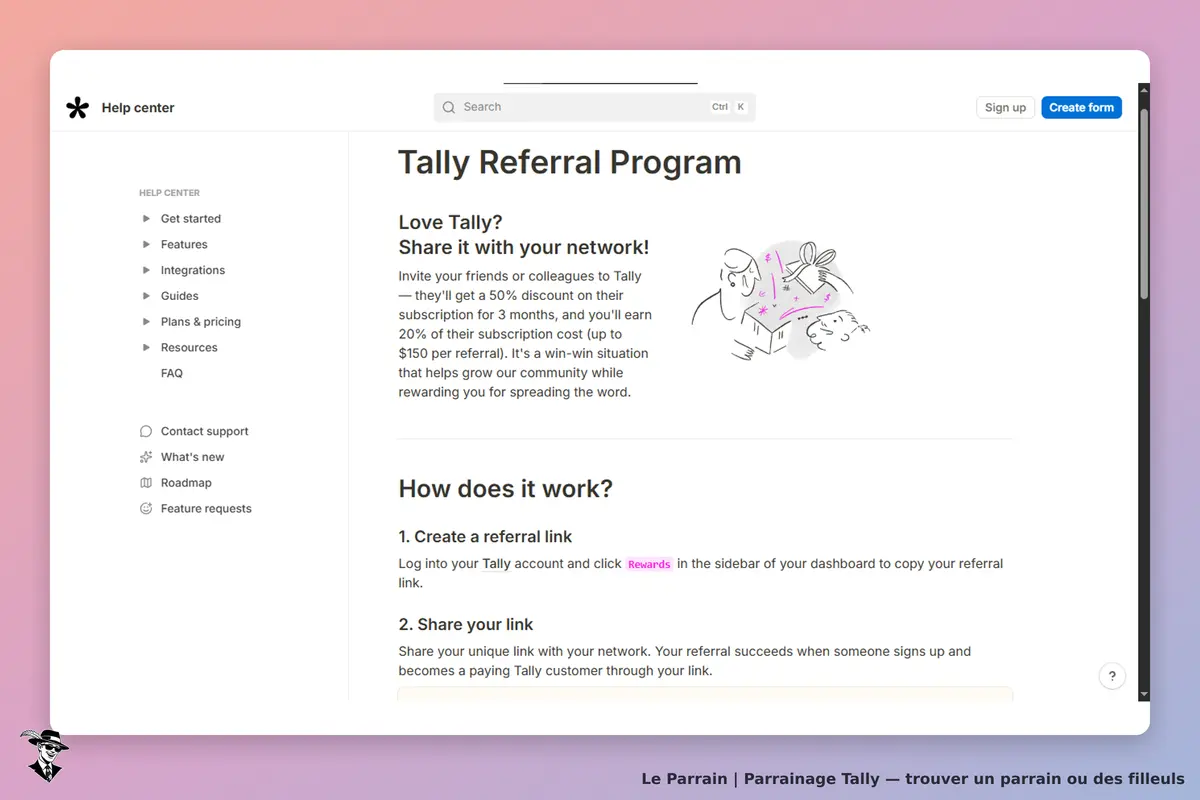Open the Feature requests link
The image size is (1200, 800).
(x=206, y=509)
